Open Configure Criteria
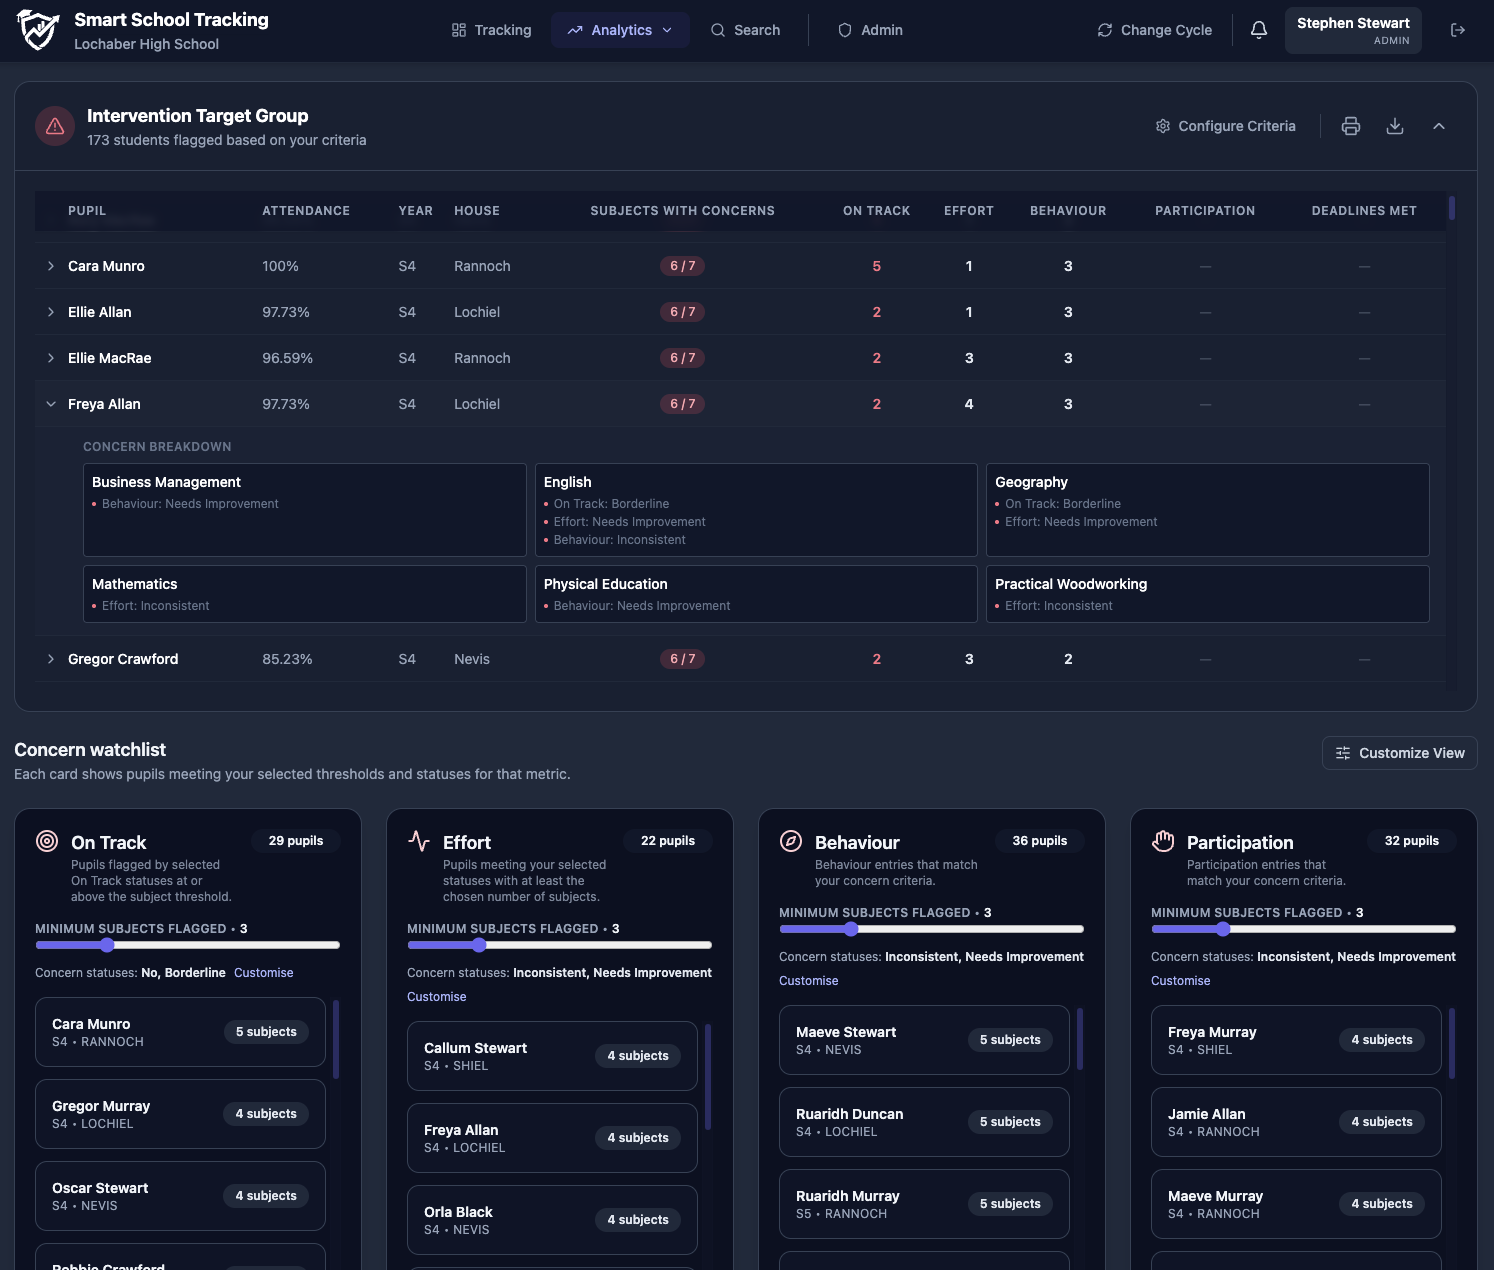This screenshot has width=1494, height=1270. 1225,126
